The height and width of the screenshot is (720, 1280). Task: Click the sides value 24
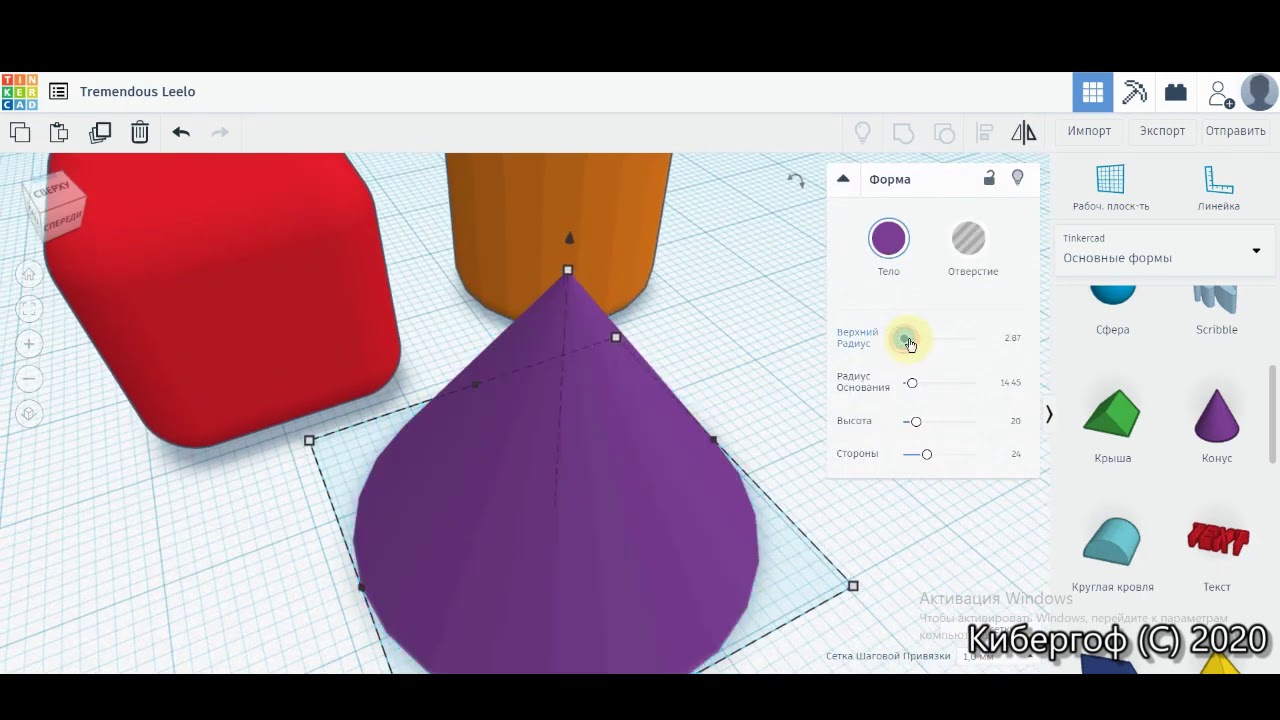coord(1016,454)
